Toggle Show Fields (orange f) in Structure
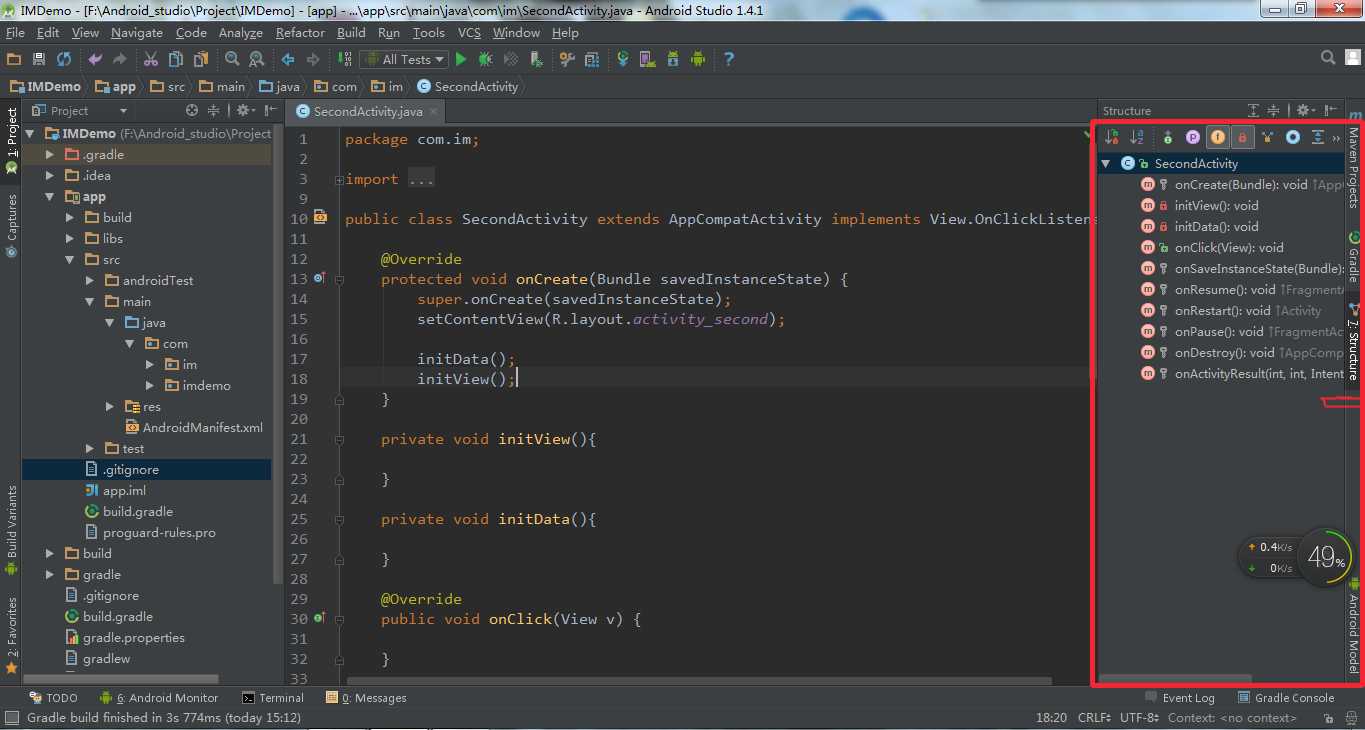1365x730 pixels. 1217,137
